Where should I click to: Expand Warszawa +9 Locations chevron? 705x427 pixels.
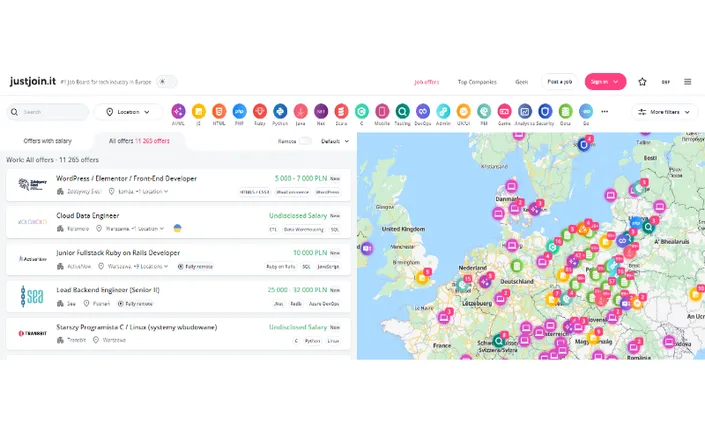point(166,266)
